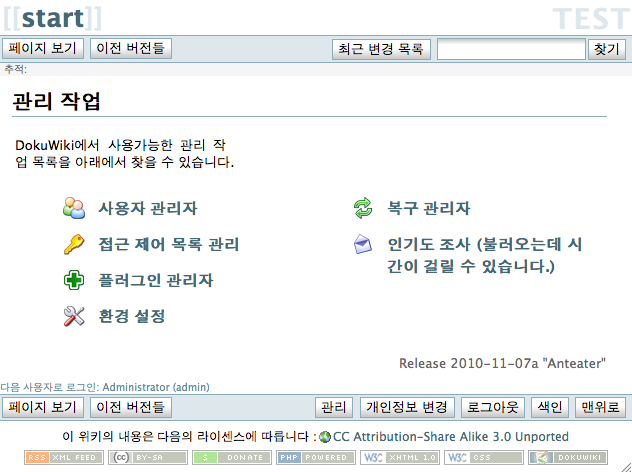This screenshot has height=472, width=632.
Task: Click the yellow key ACL icon
Action: coord(74,244)
